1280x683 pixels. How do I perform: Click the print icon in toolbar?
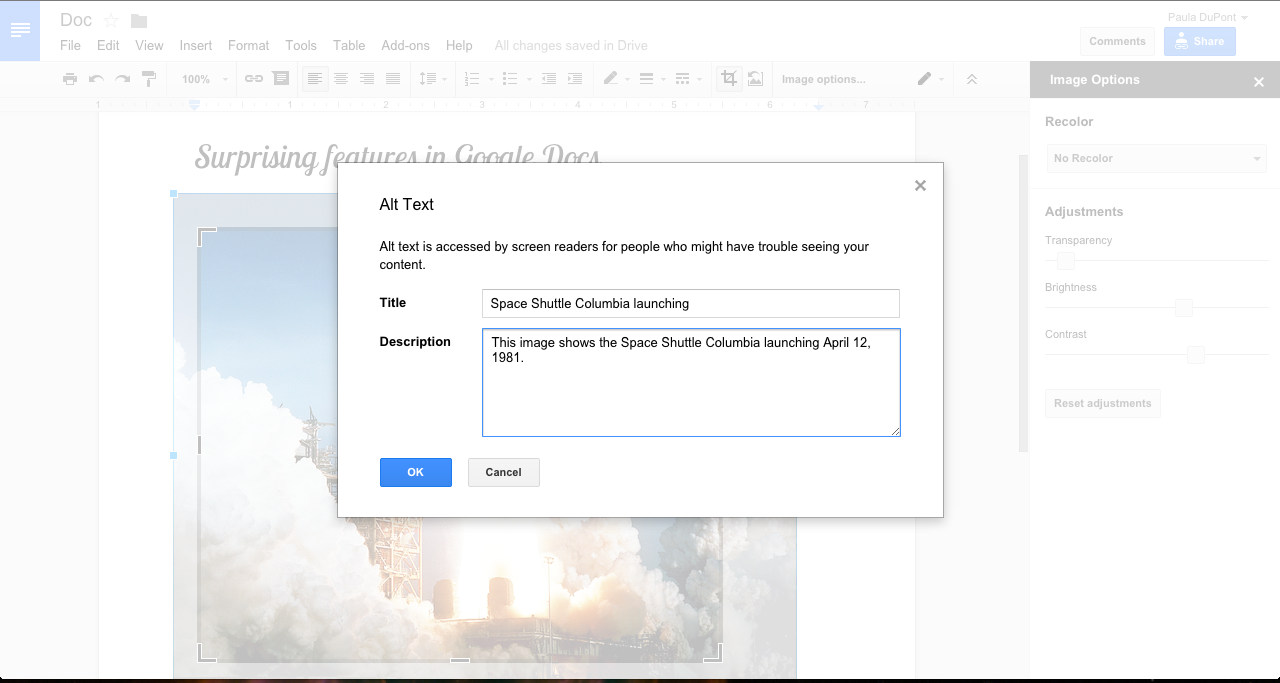pyautogui.click(x=69, y=79)
